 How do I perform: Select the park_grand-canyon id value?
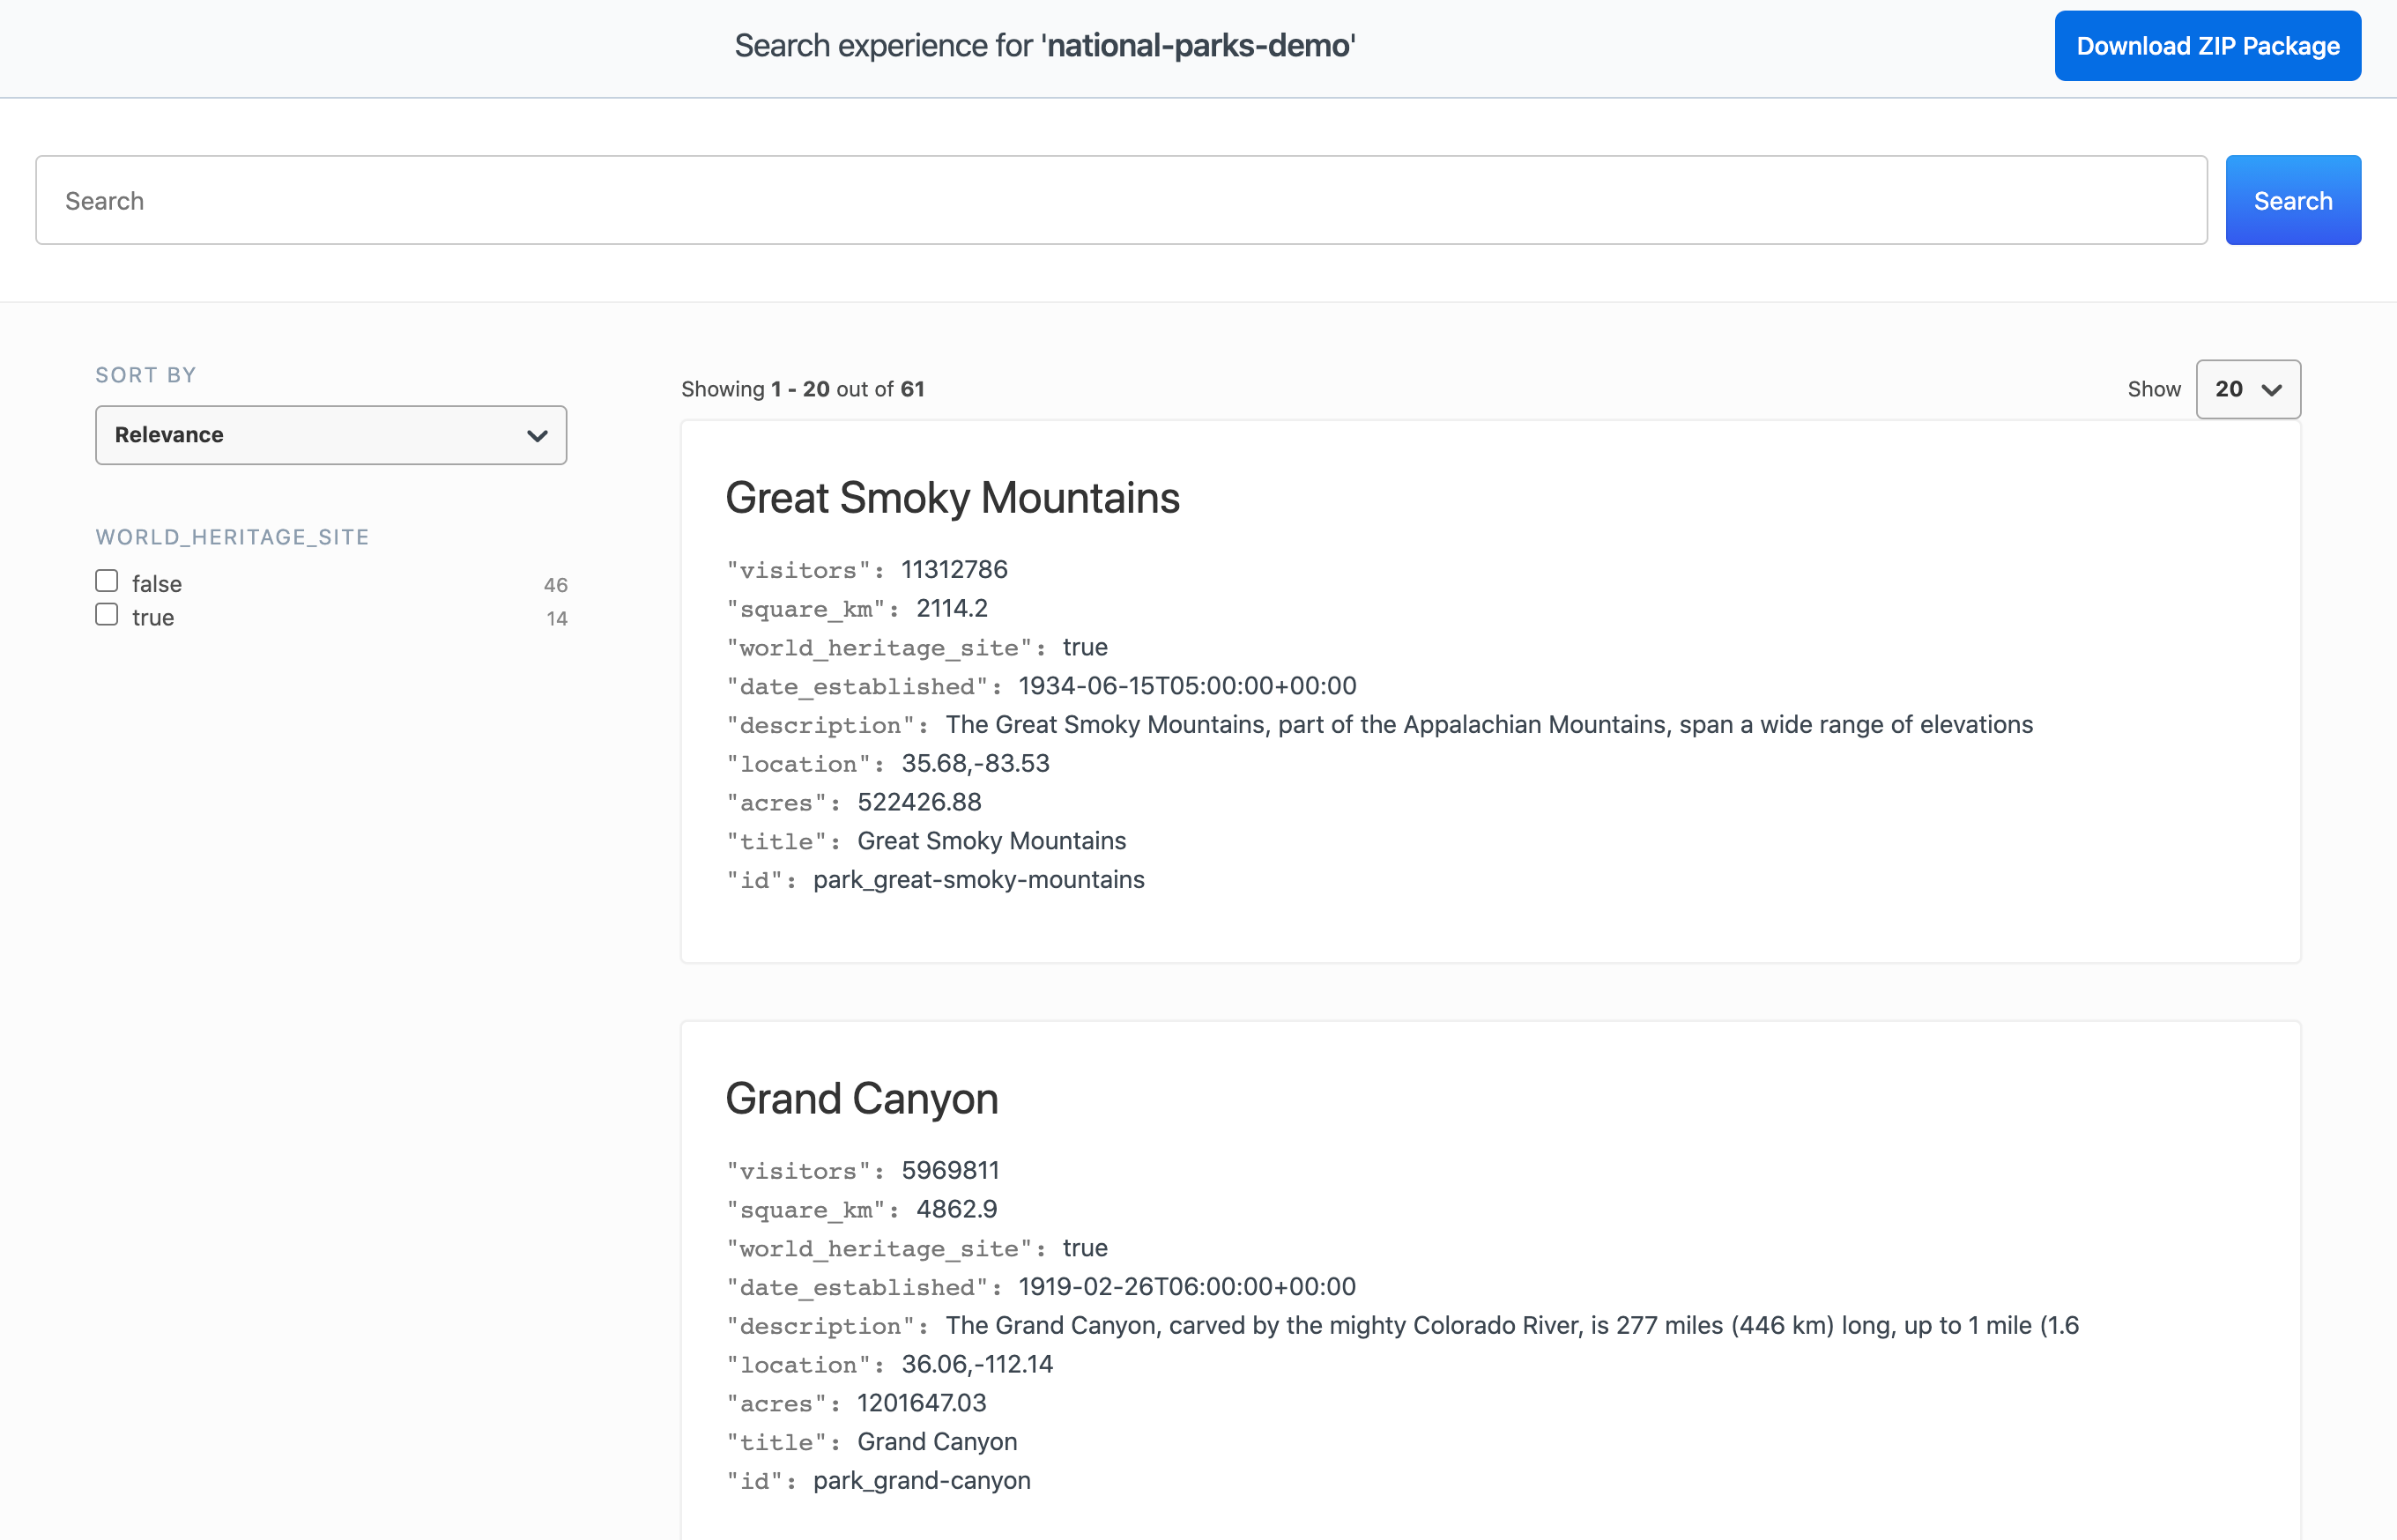tap(921, 1480)
